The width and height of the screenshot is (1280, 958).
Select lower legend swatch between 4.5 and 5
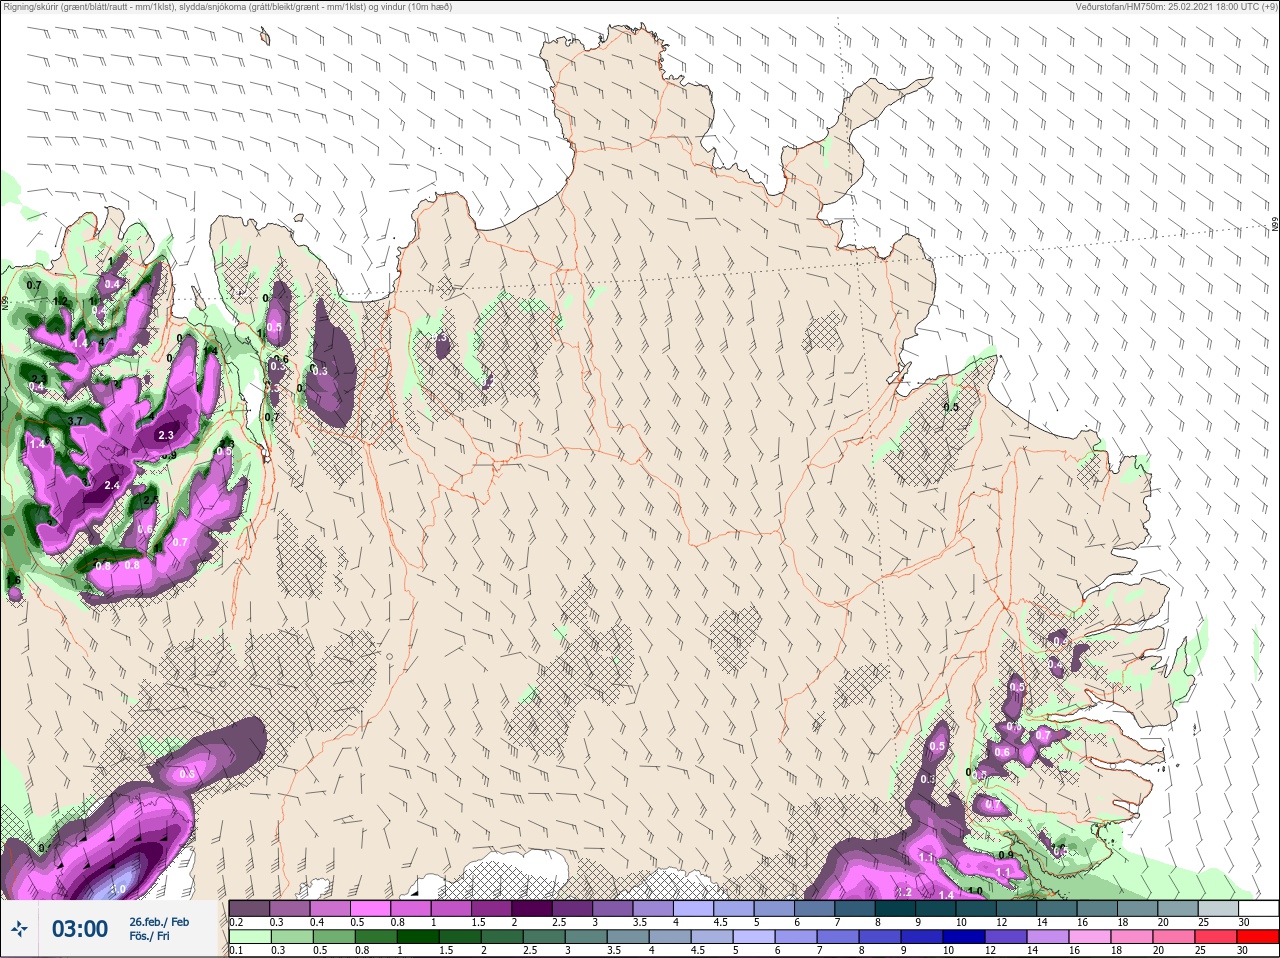(x=711, y=937)
